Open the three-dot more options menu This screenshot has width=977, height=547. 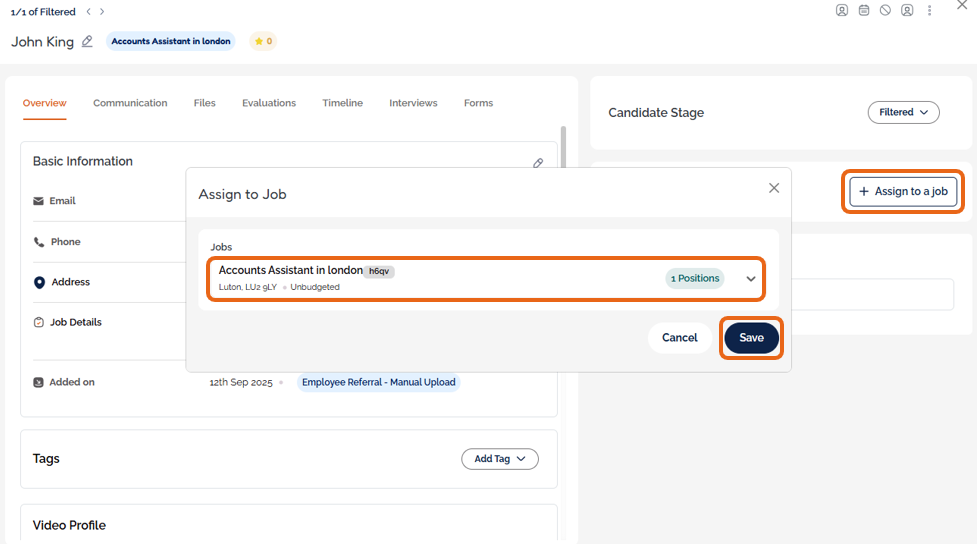pyautogui.click(x=930, y=11)
